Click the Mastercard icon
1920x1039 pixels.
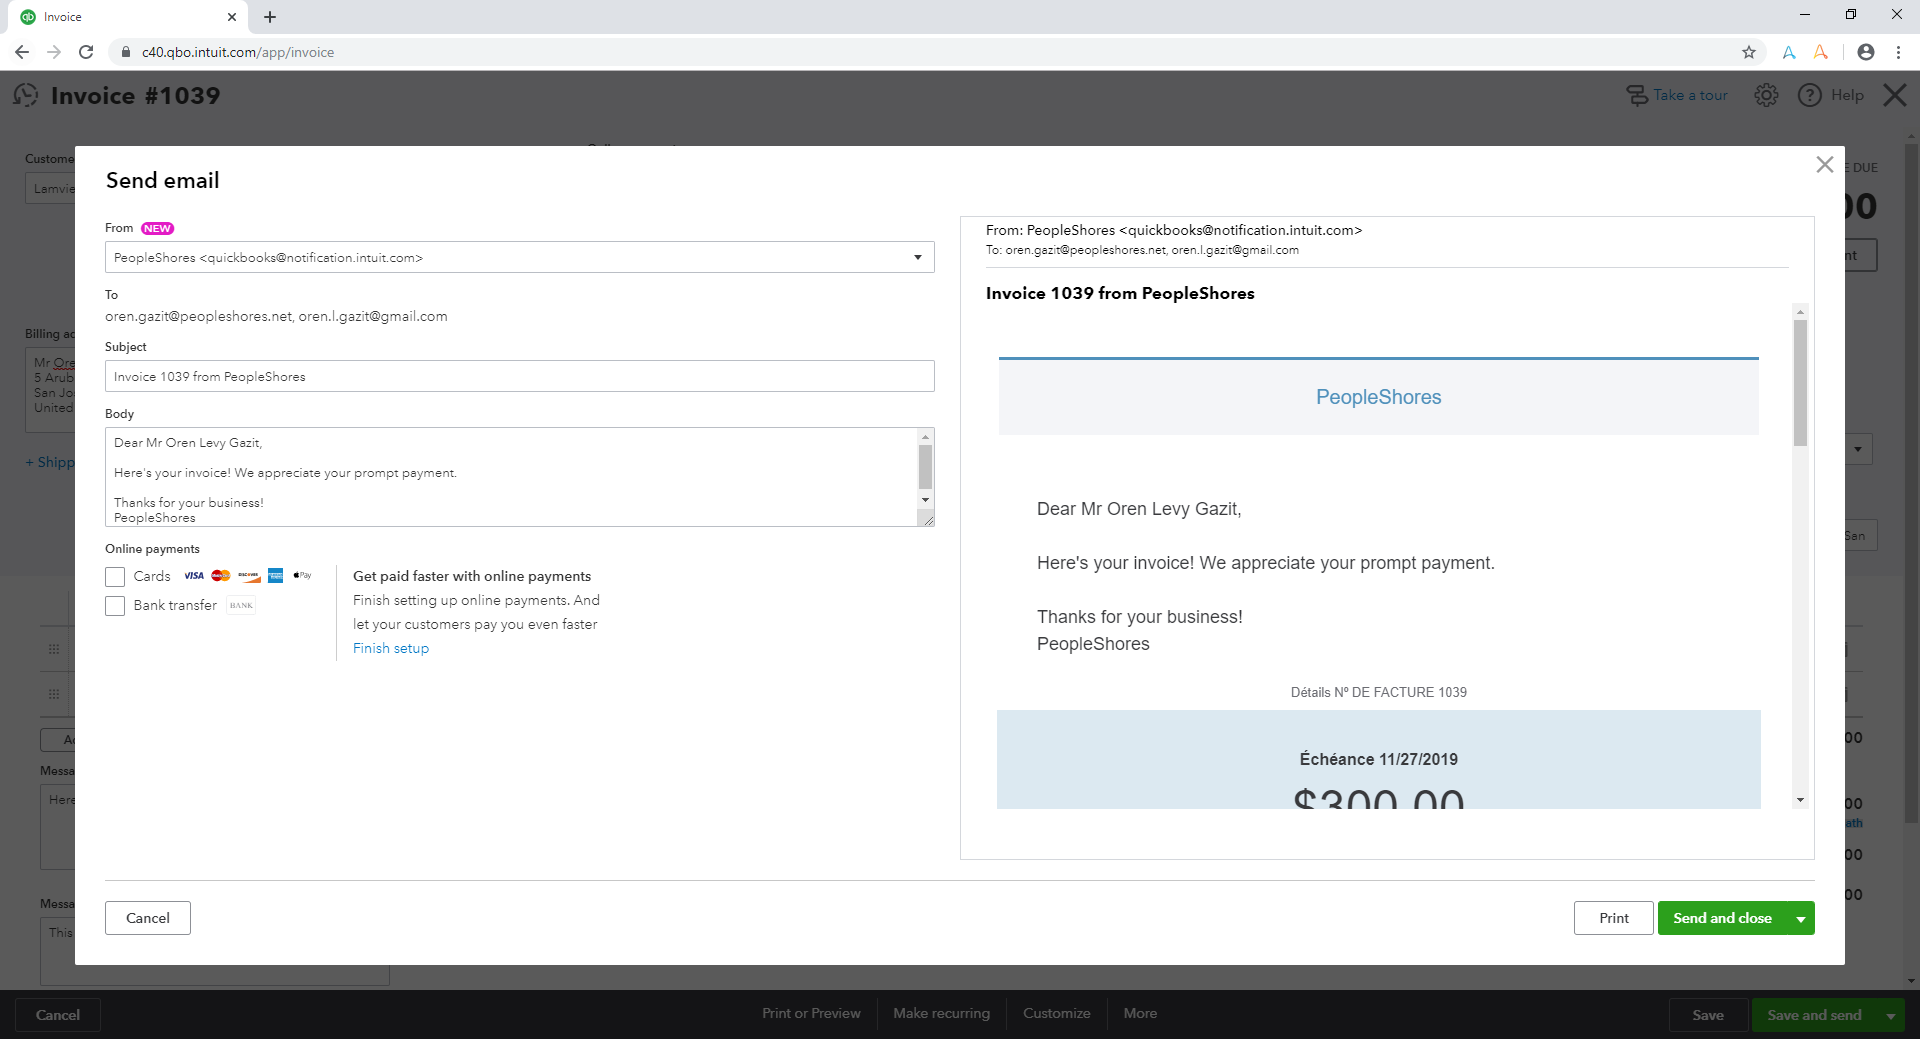click(x=221, y=576)
